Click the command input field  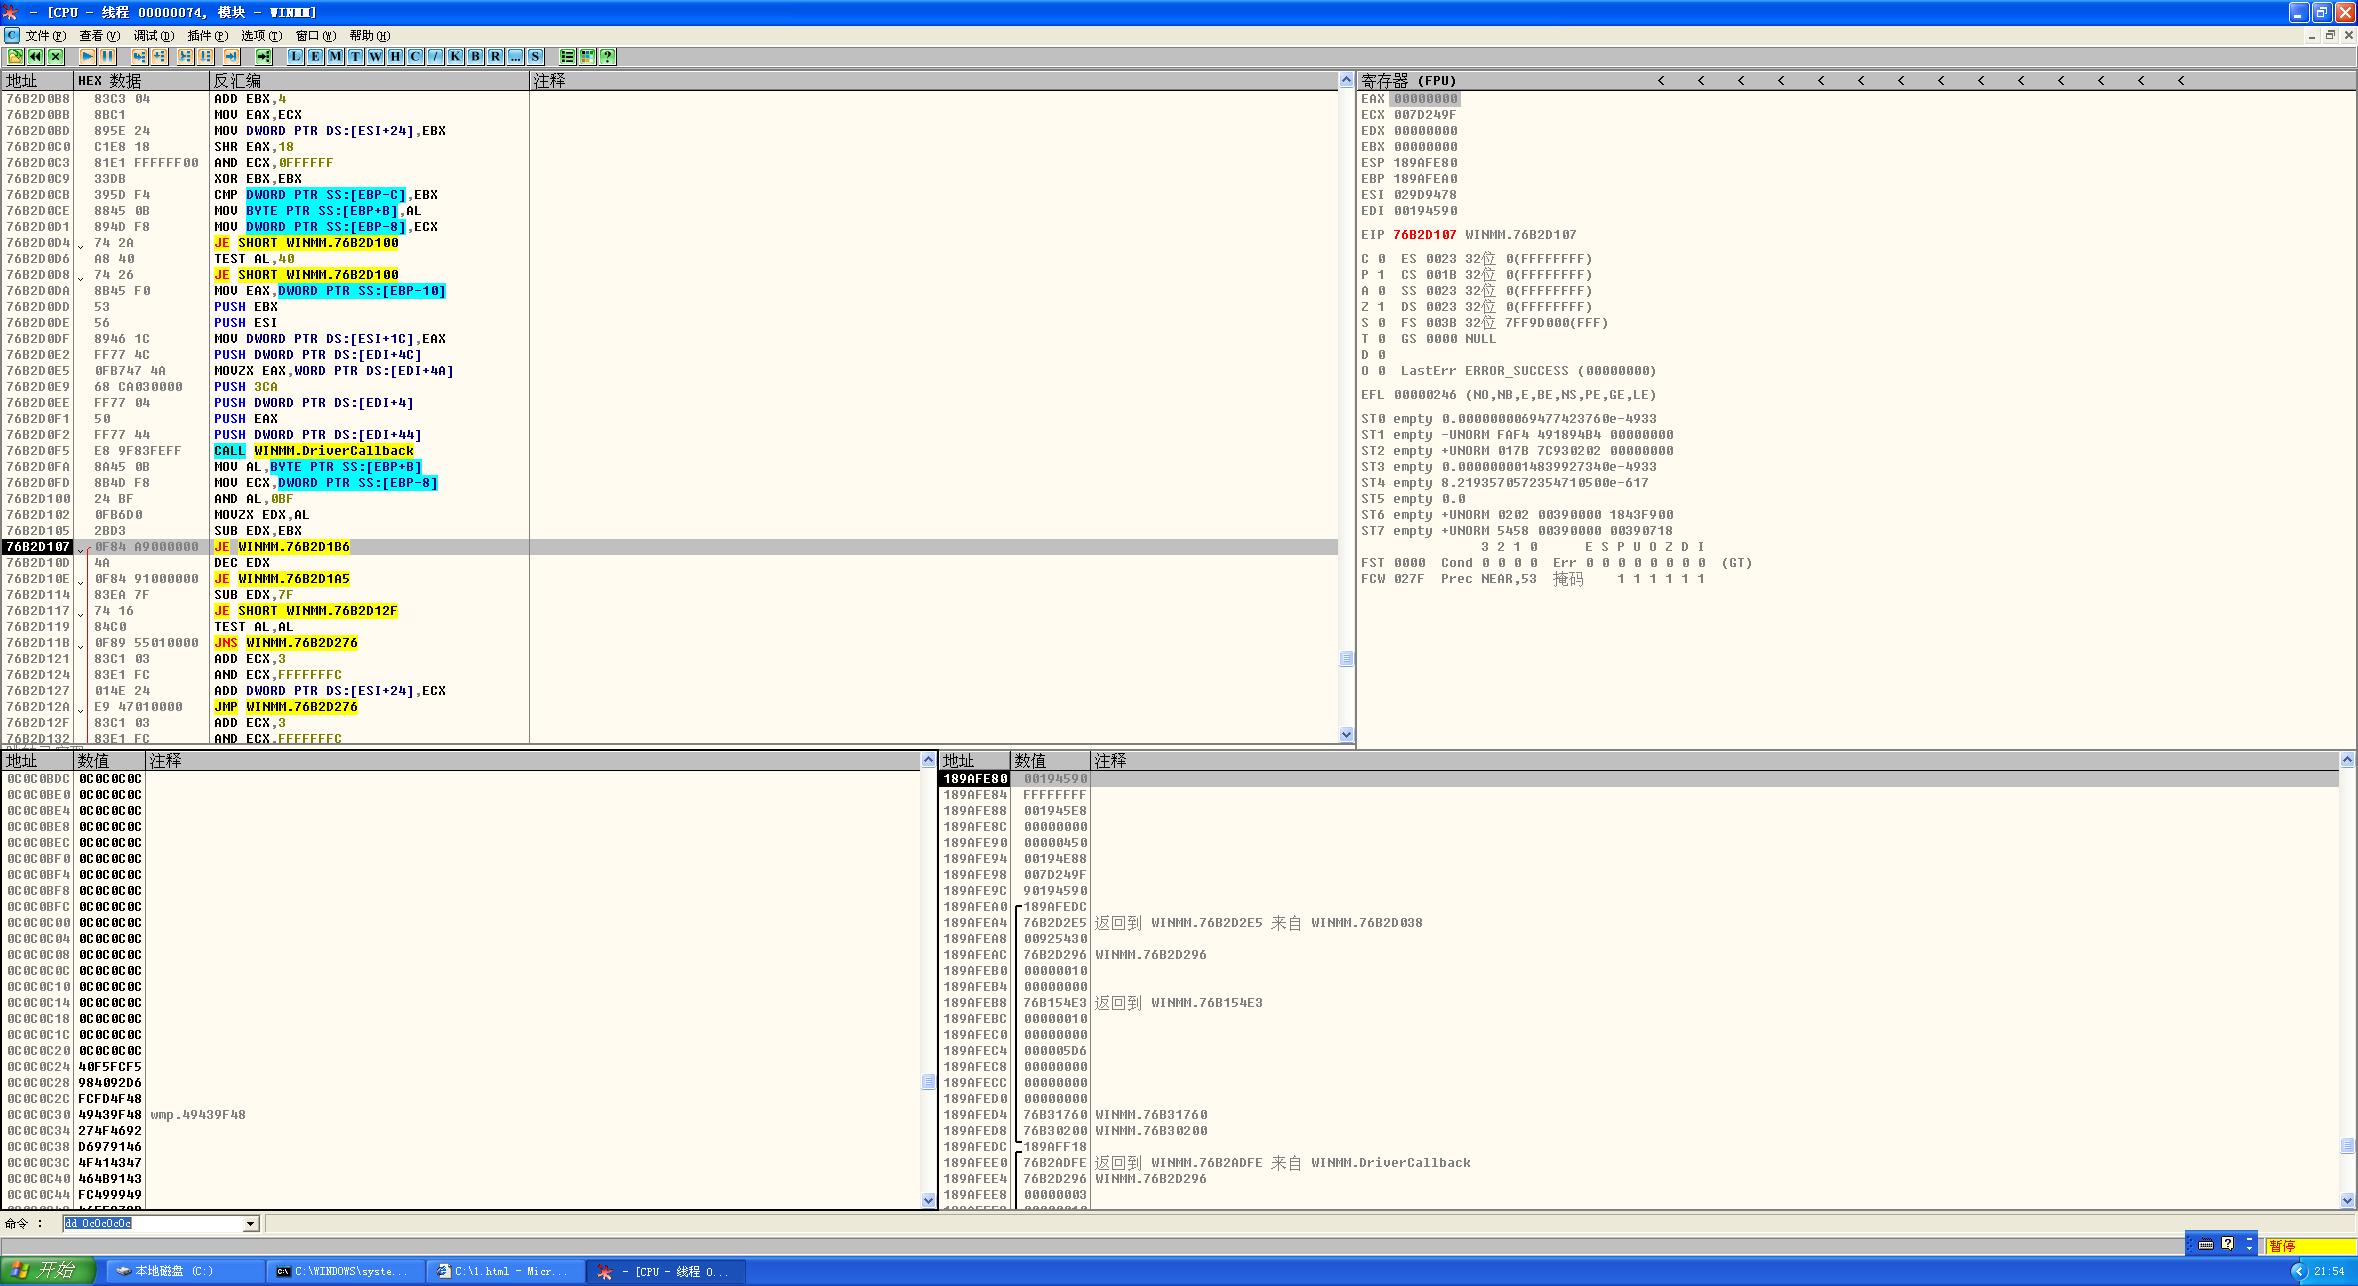pos(152,1224)
